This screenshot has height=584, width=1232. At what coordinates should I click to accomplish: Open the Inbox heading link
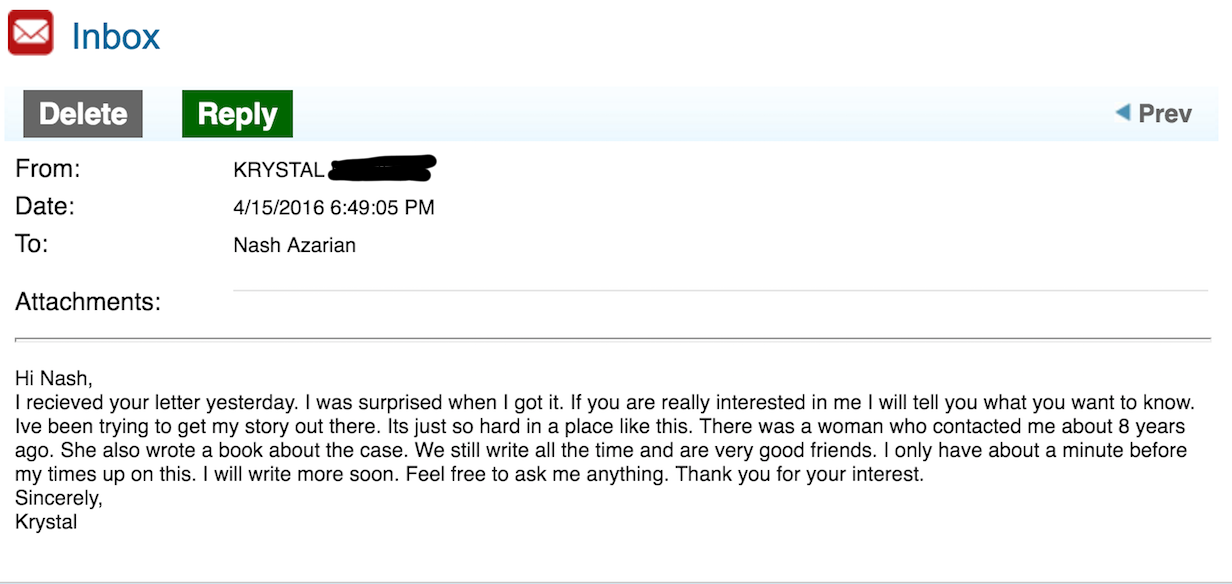(116, 37)
